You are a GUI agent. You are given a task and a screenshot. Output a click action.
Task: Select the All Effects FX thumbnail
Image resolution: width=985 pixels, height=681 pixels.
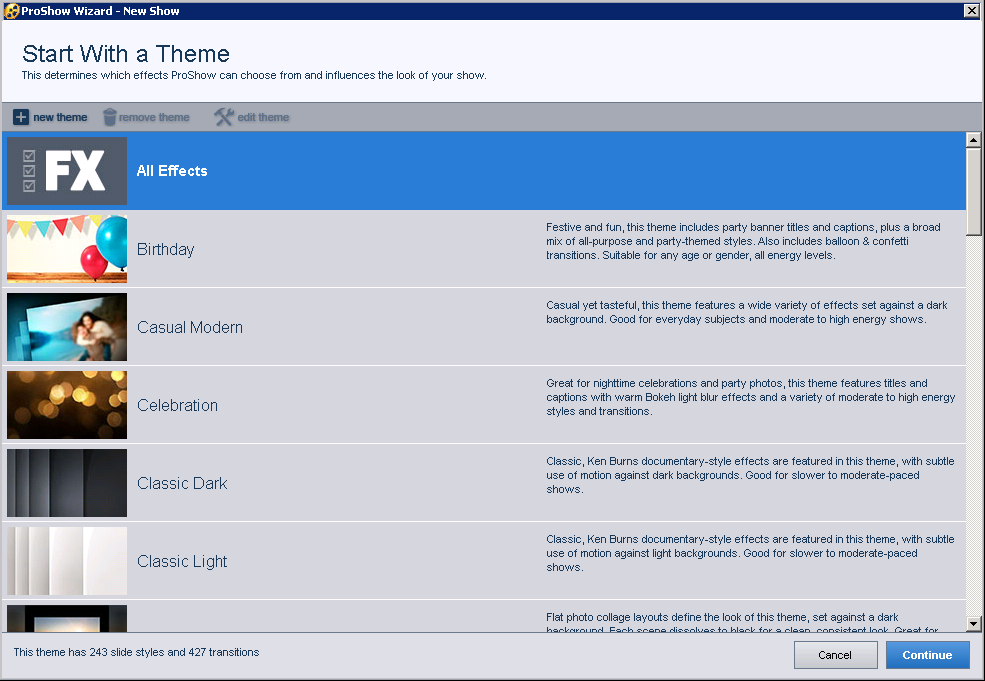click(x=67, y=171)
